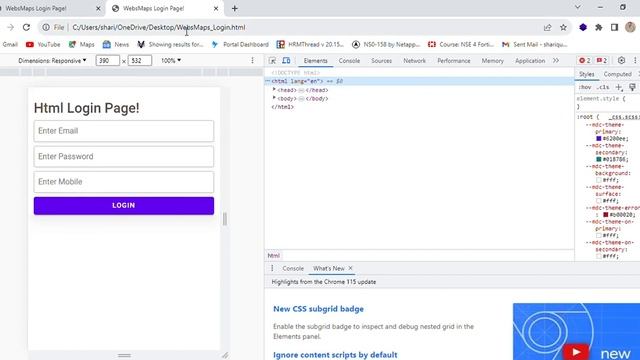Viewport: 640px width, 360px height.
Task: Focus the Enter Email field
Action: (x=124, y=131)
